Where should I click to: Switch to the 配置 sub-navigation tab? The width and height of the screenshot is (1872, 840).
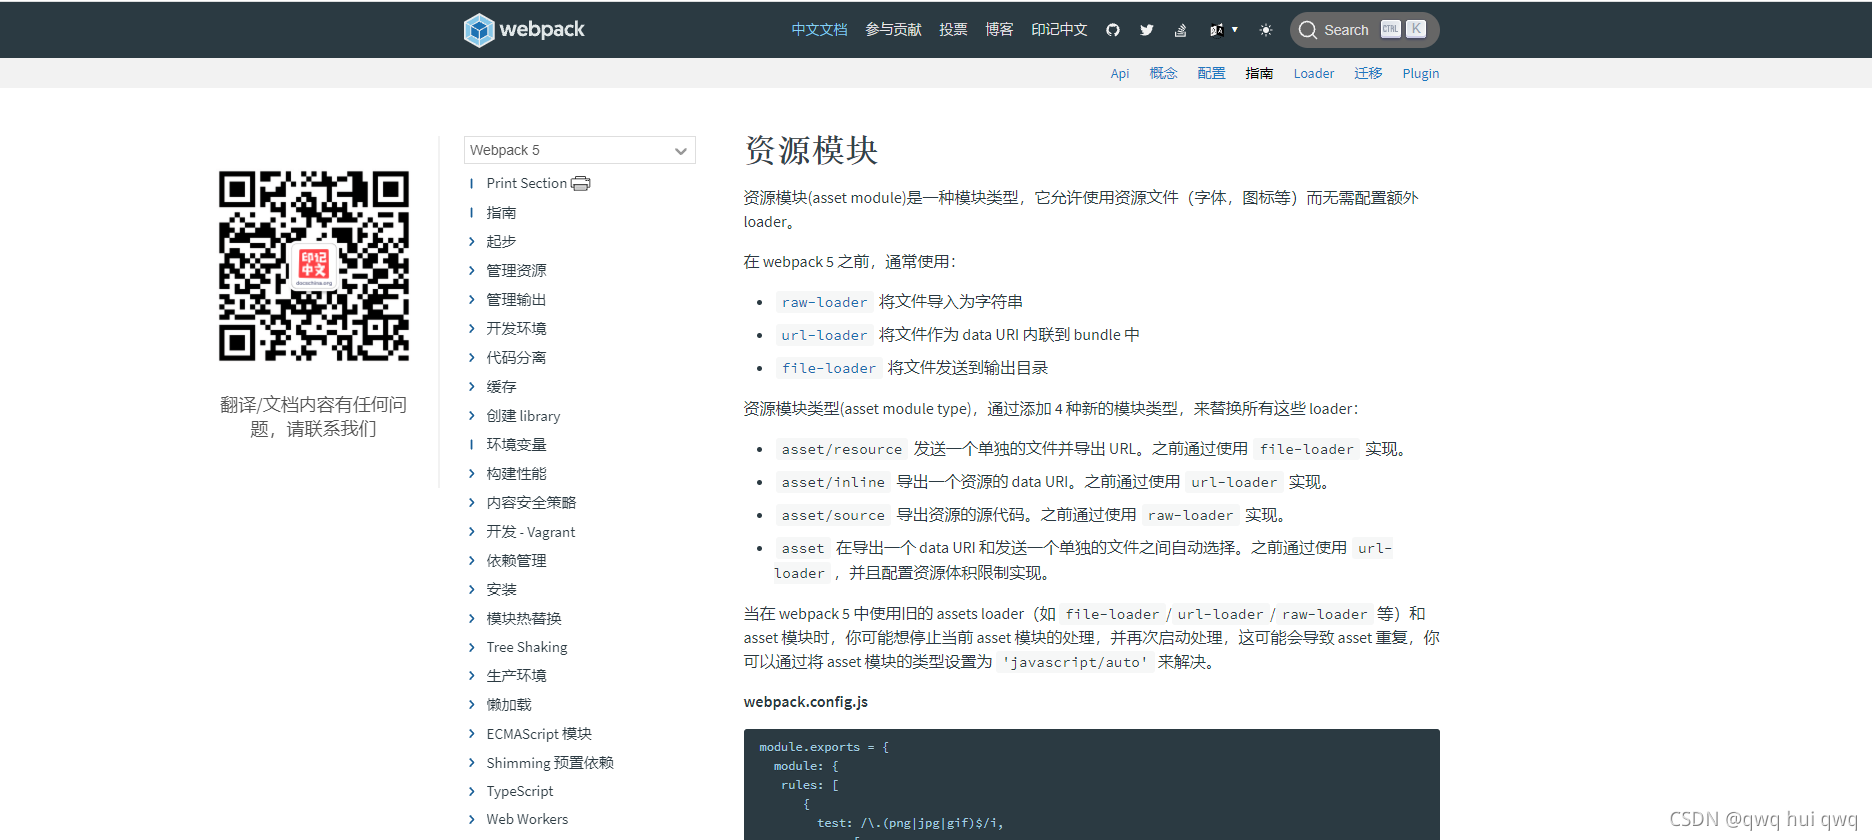(x=1211, y=73)
